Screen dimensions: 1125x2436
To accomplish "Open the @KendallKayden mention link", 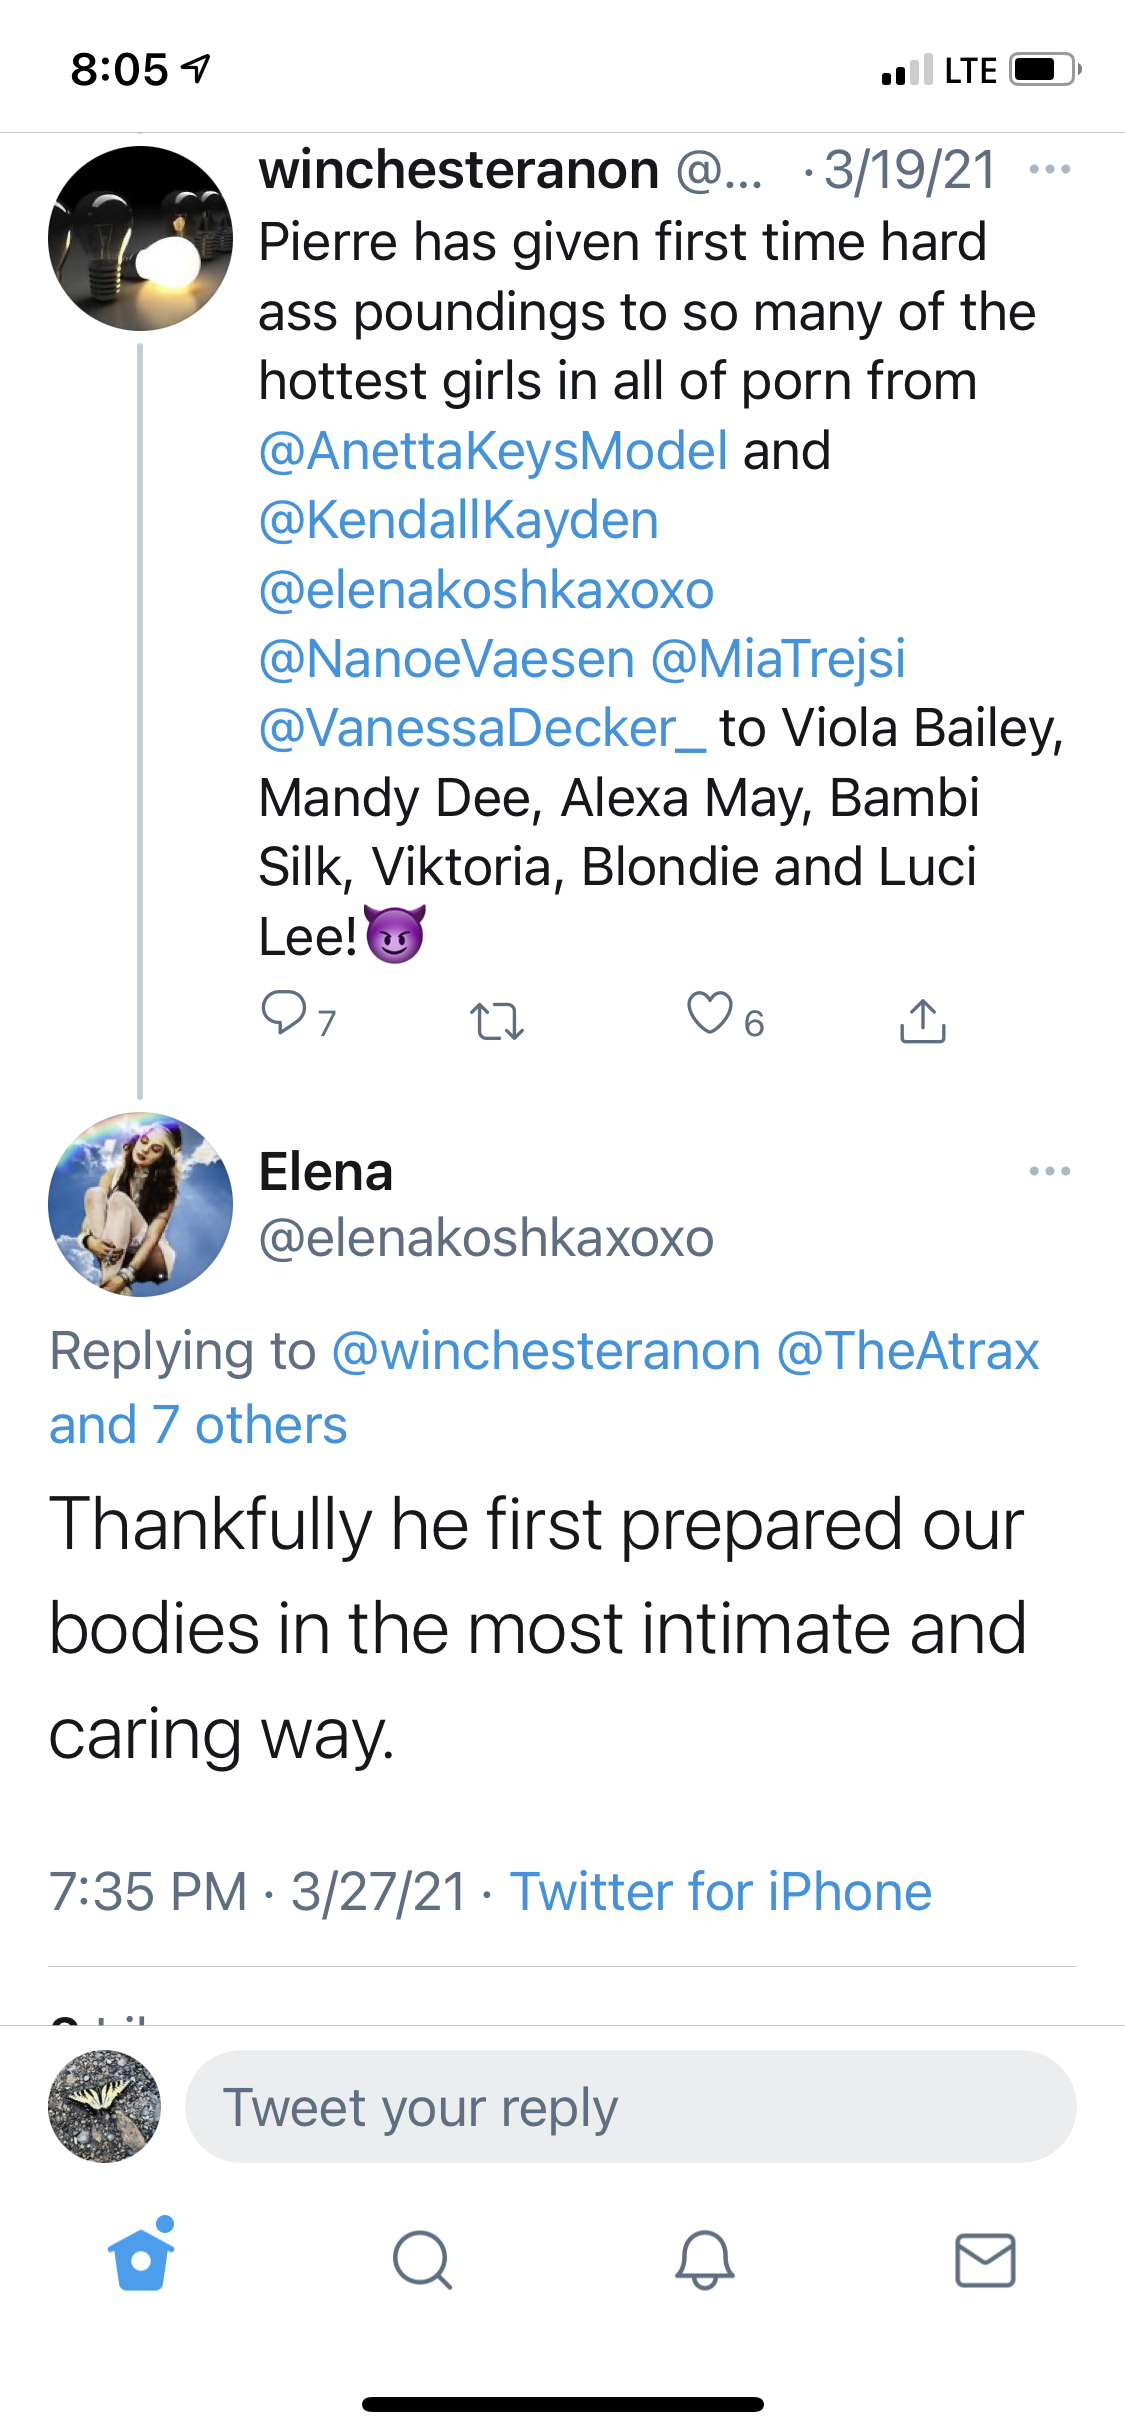I will coord(459,520).
